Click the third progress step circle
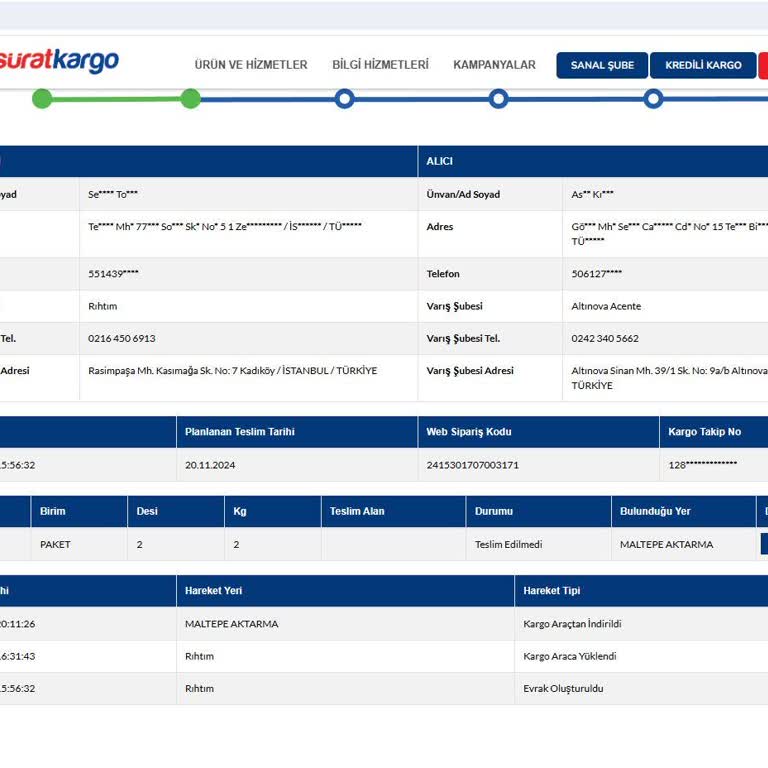The width and height of the screenshot is (768, 768). coord(344,99)
